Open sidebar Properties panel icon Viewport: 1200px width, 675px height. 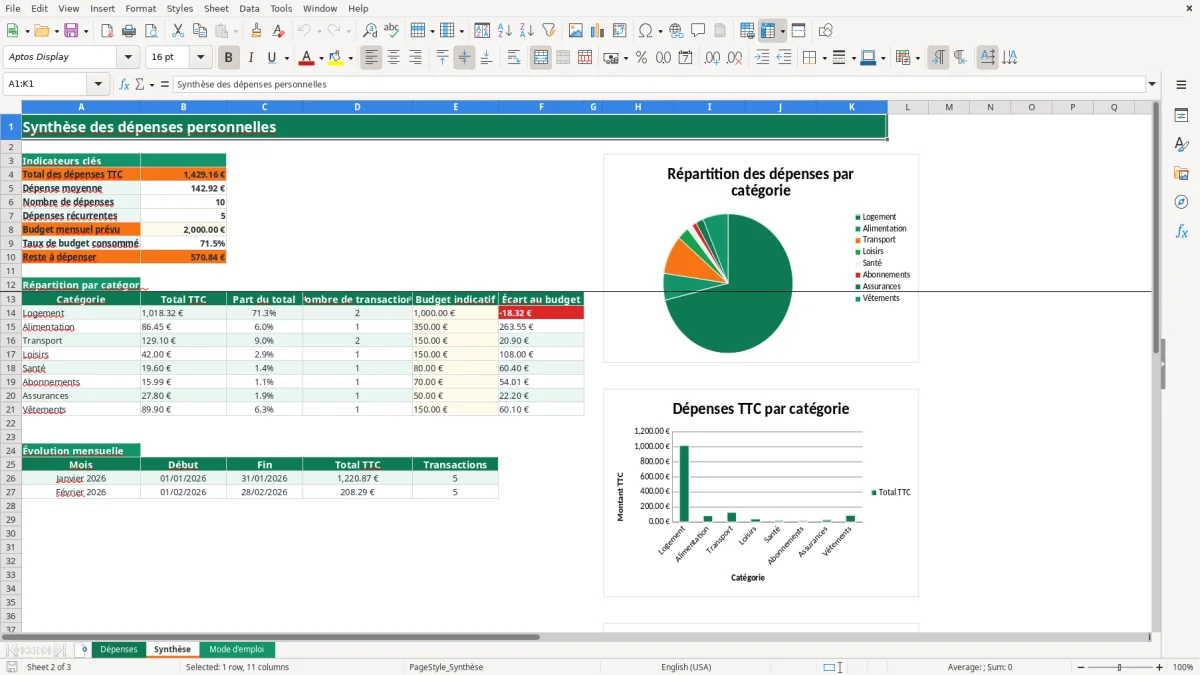pyautogui.click(x=1181, y=116)
